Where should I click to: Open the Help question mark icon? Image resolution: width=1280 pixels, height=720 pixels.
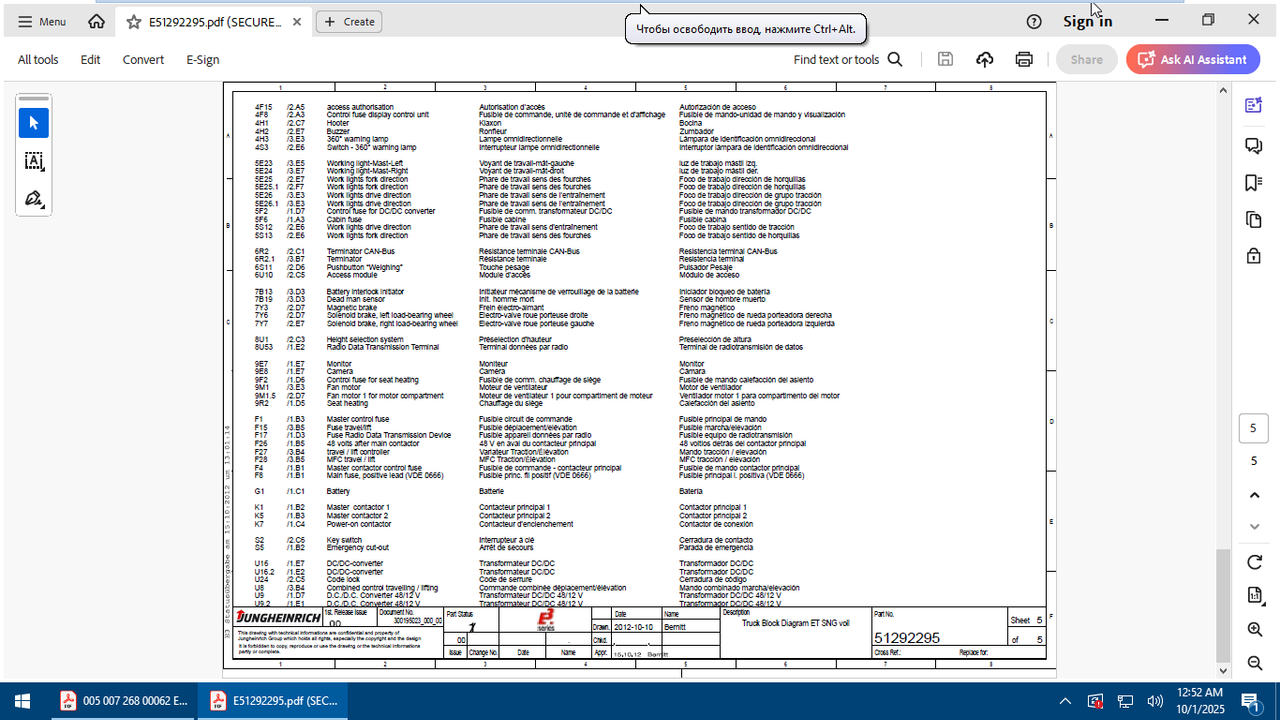1034,21
